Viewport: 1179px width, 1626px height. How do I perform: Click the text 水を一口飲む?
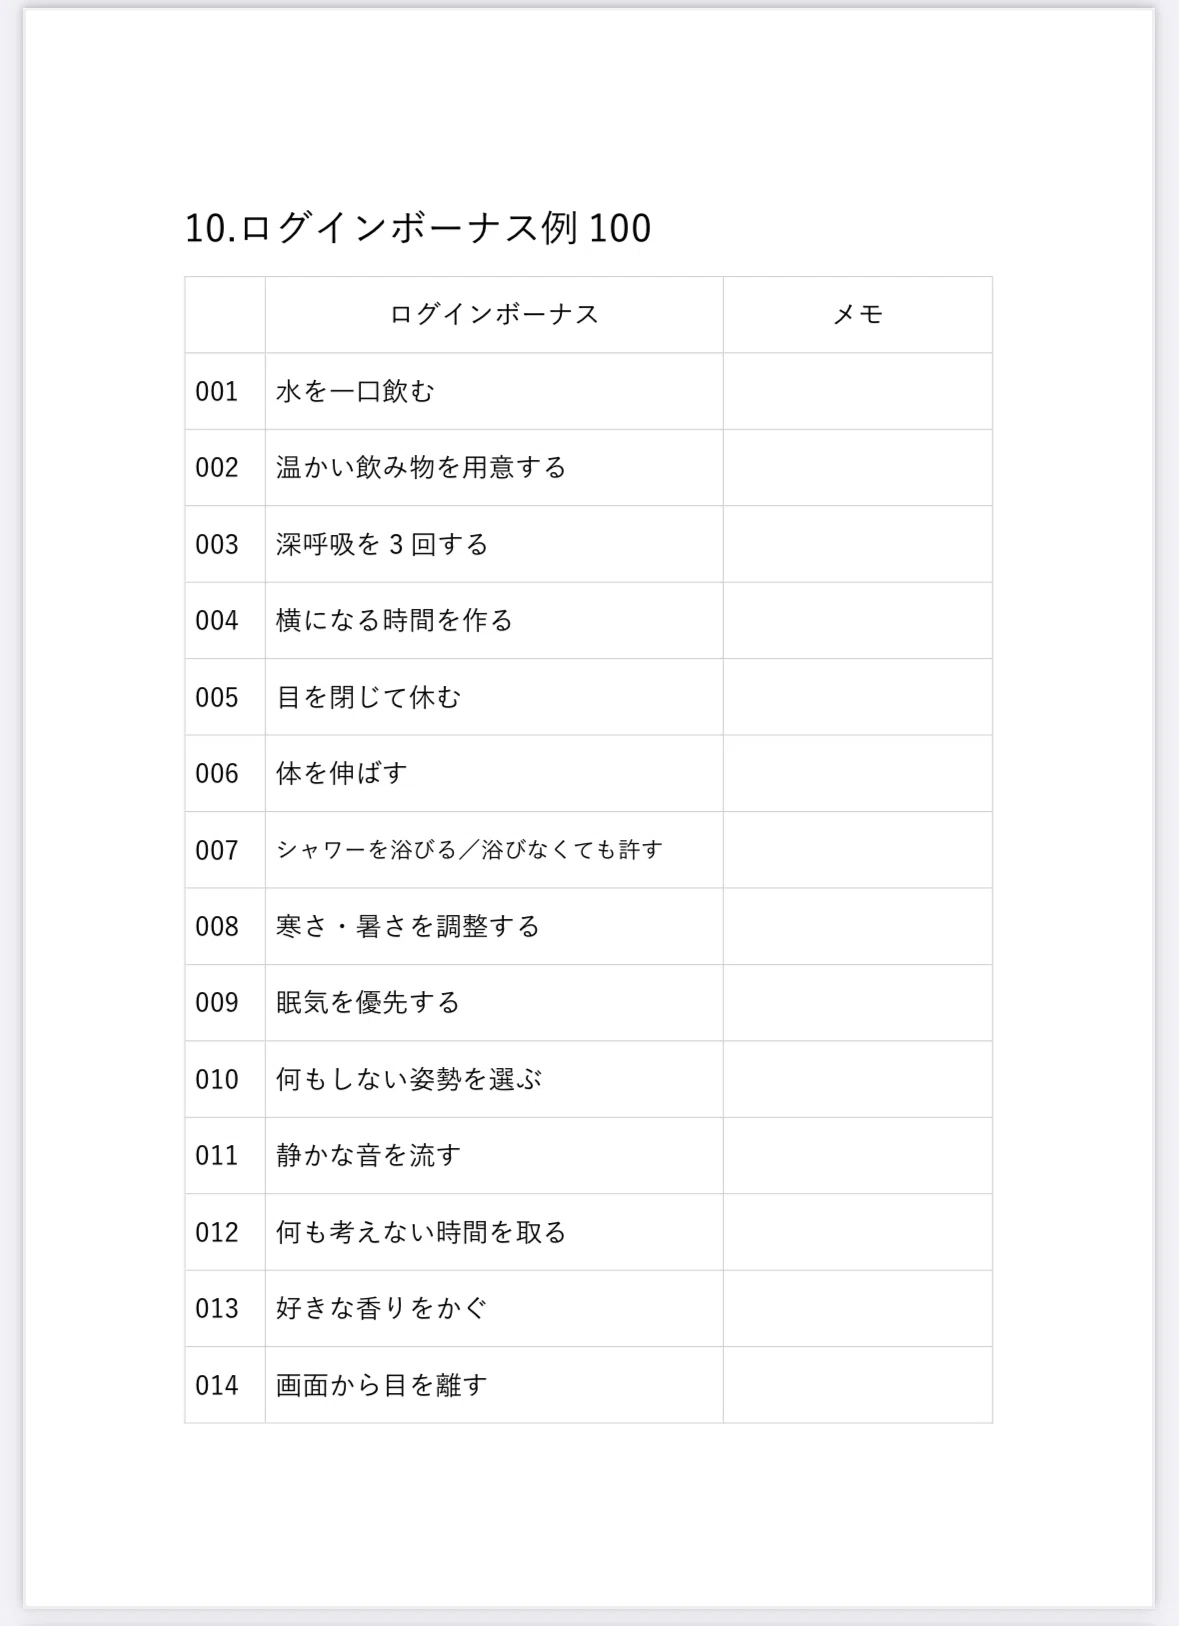[355, 391]
